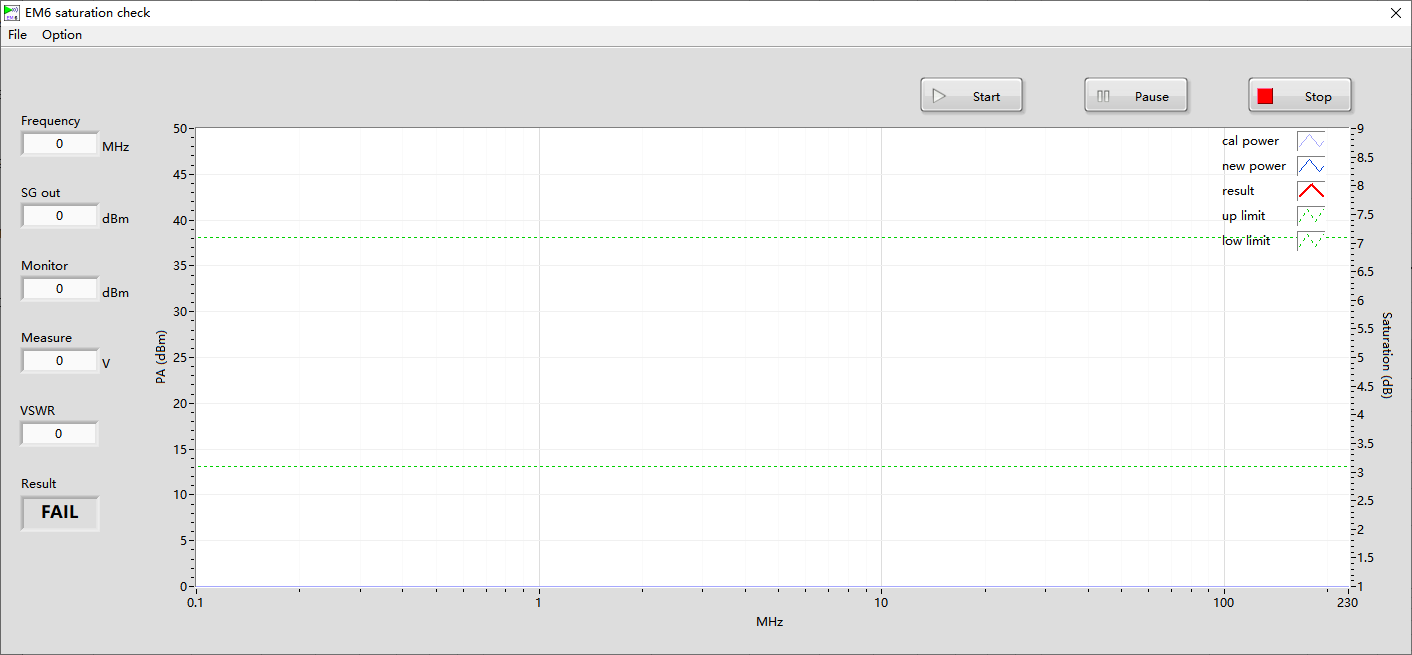Click the result legend swatch

(x=1311, y=191)
